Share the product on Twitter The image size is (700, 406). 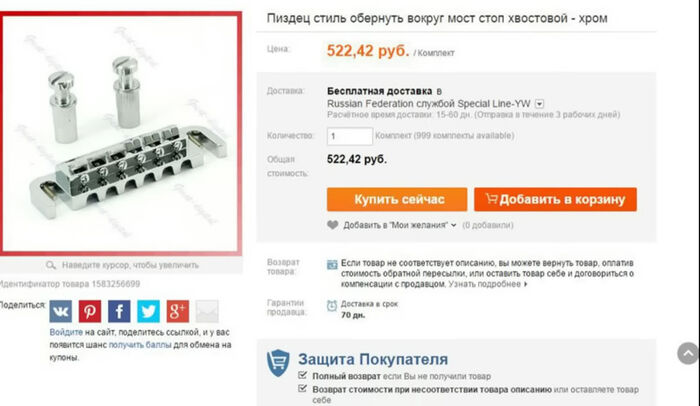(x=148, y=311)
